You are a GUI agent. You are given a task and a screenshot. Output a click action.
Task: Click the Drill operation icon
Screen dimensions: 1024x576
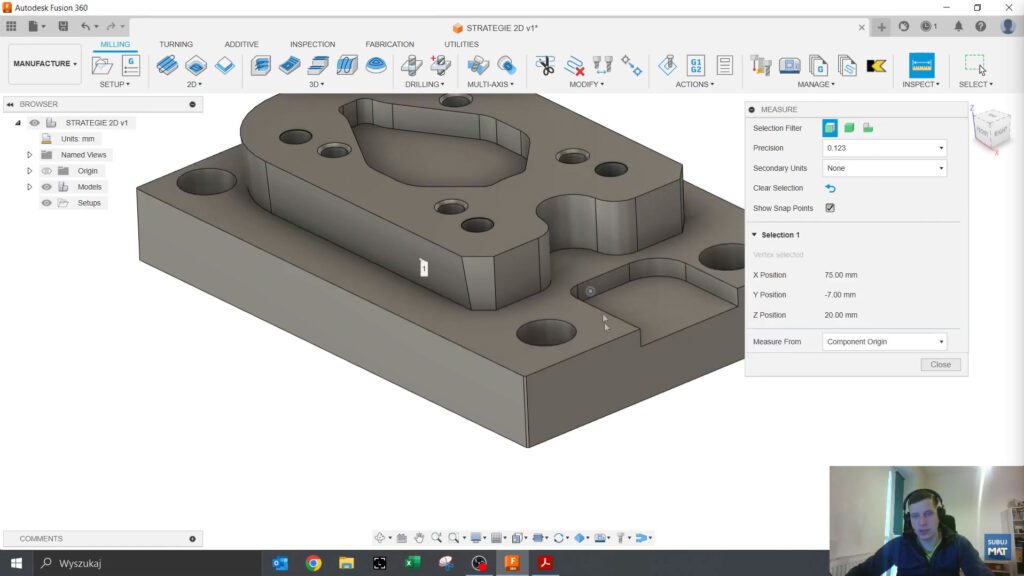click(x=411, y=66)
